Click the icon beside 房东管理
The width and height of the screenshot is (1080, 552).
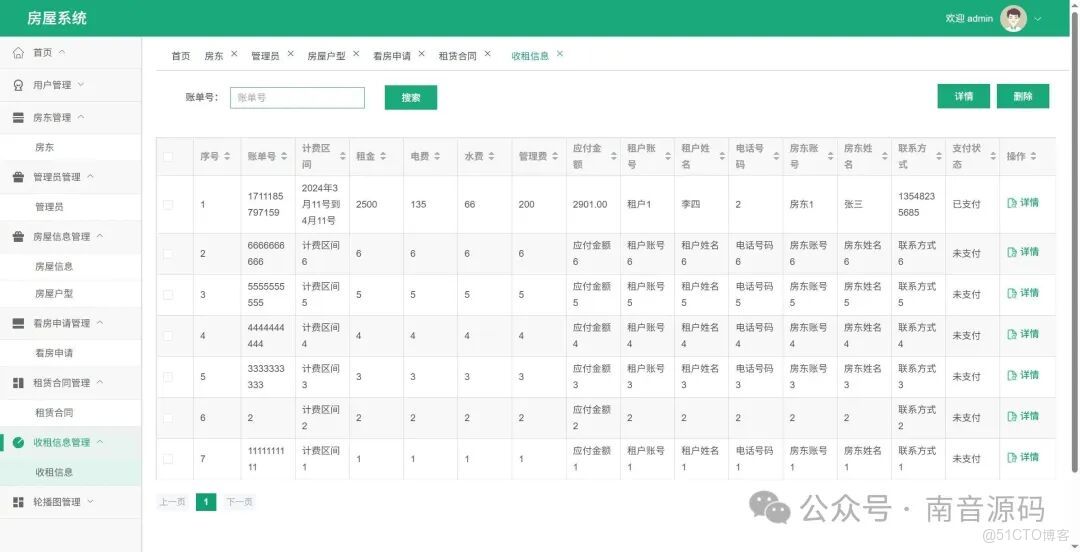pos(19,117)
